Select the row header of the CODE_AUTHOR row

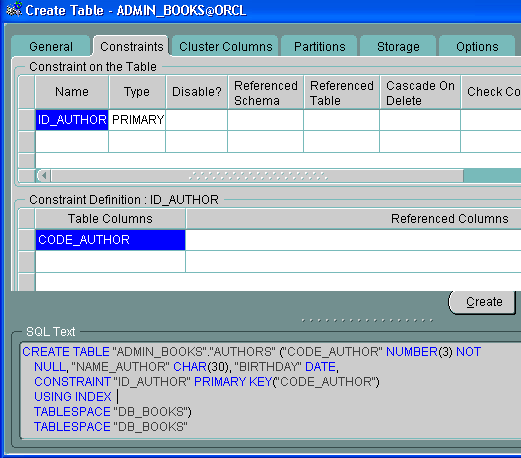point(27,240)
